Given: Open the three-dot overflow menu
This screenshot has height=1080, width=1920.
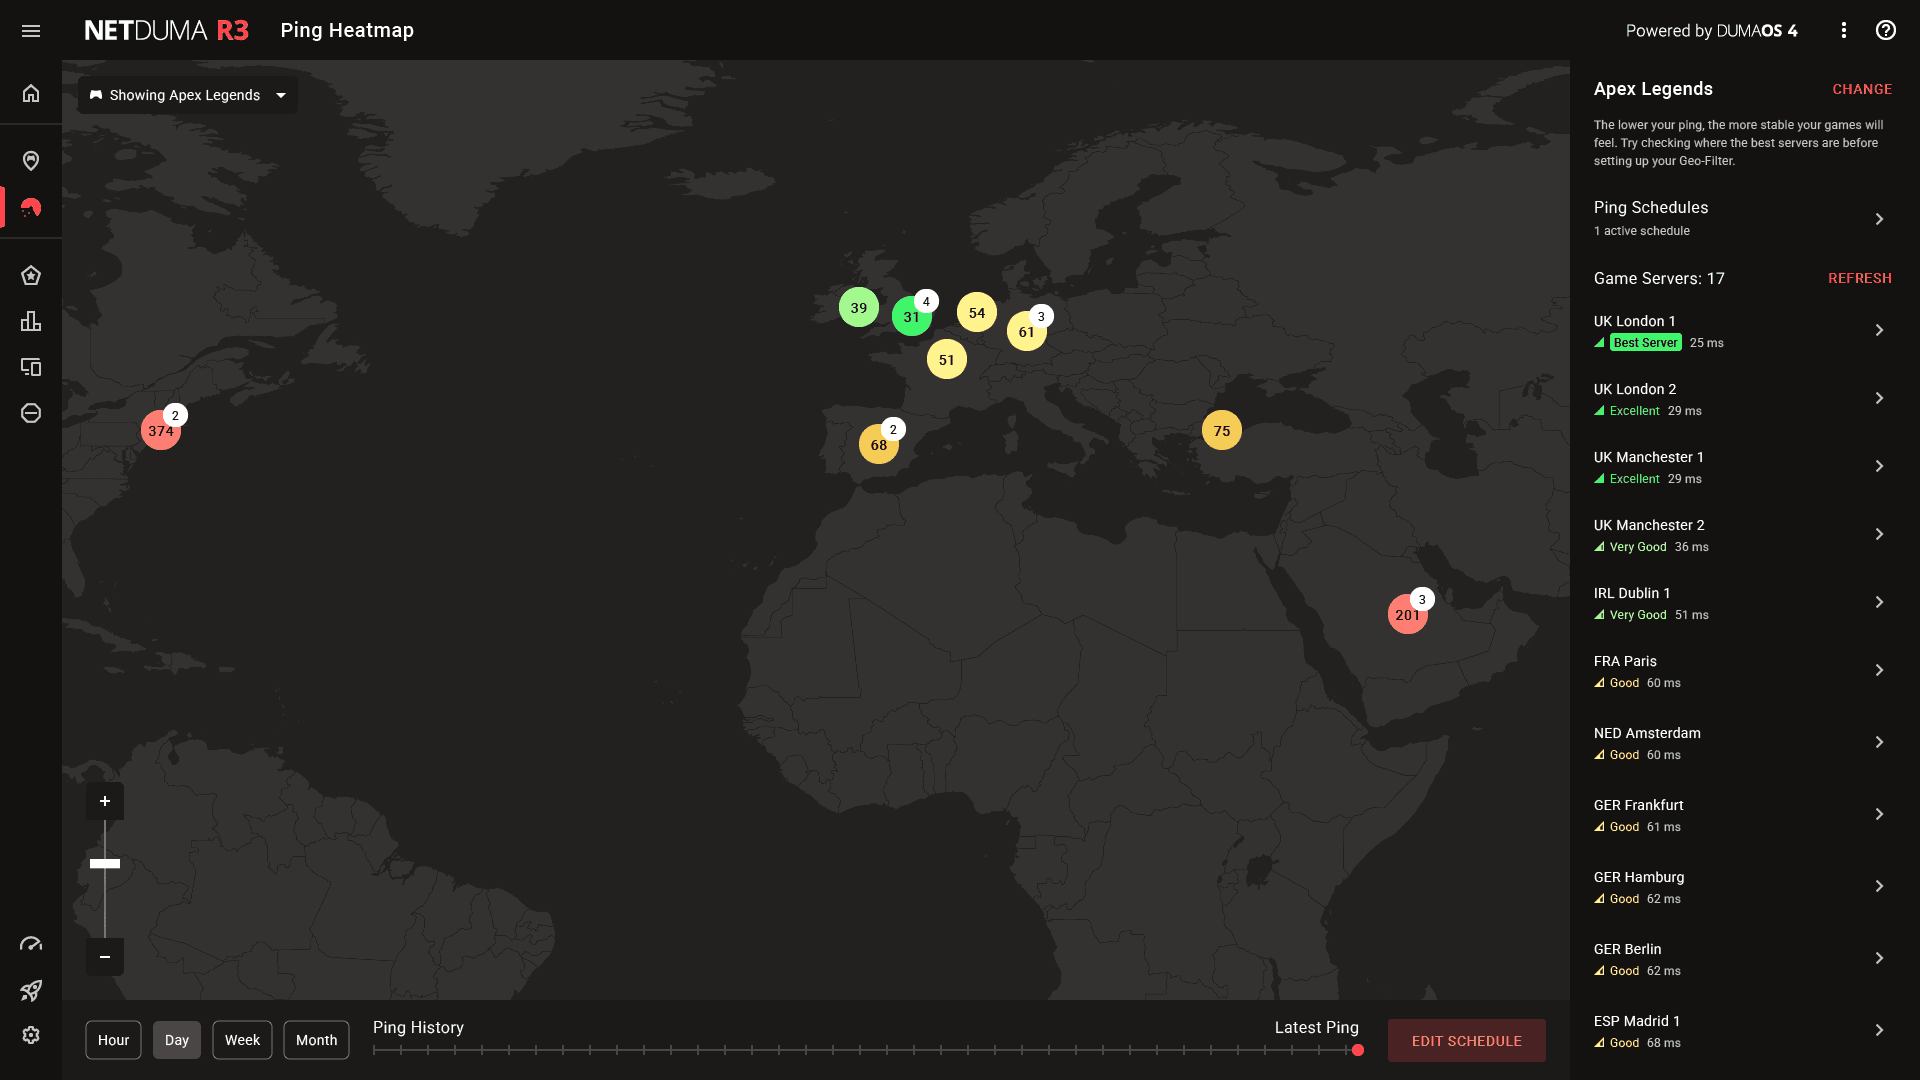Looking at the screenshot, I should coord(1845,31).
